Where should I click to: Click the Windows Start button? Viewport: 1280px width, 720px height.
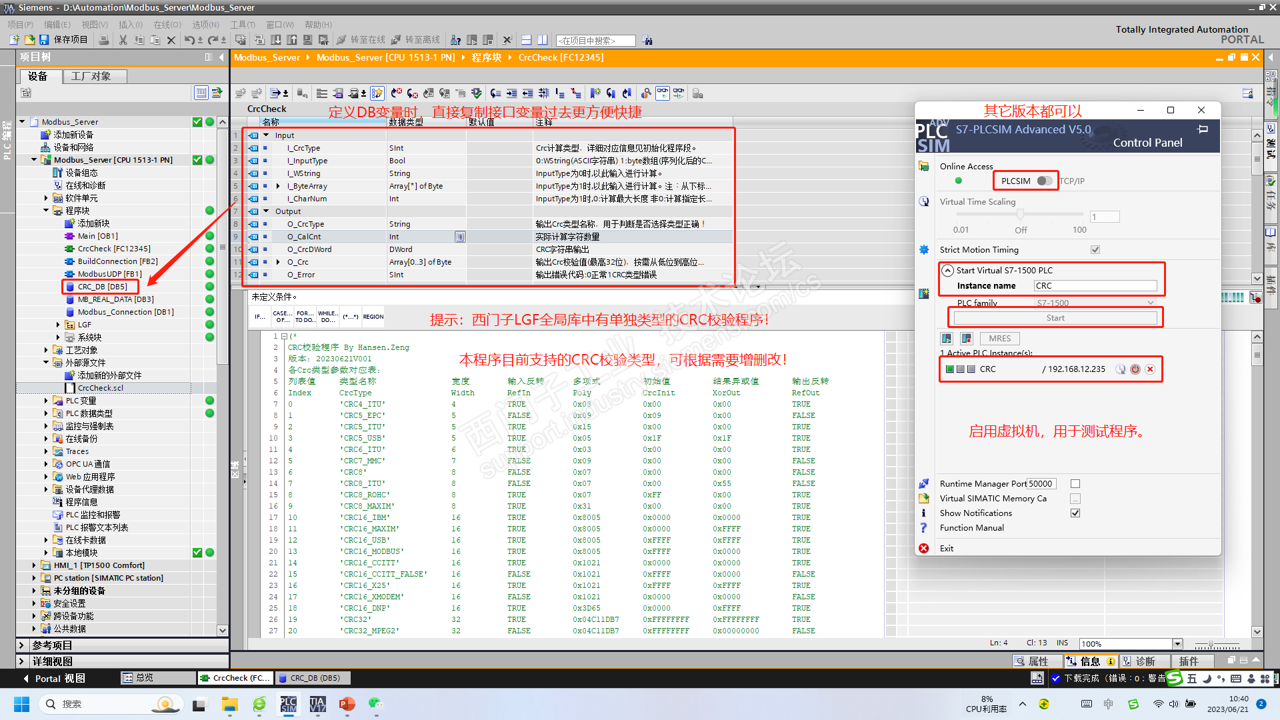pyautogui.click(x=21, y=704)
